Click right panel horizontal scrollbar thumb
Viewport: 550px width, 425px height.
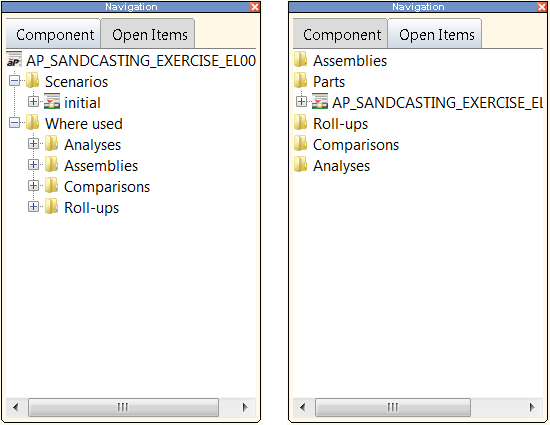point(393,407)
